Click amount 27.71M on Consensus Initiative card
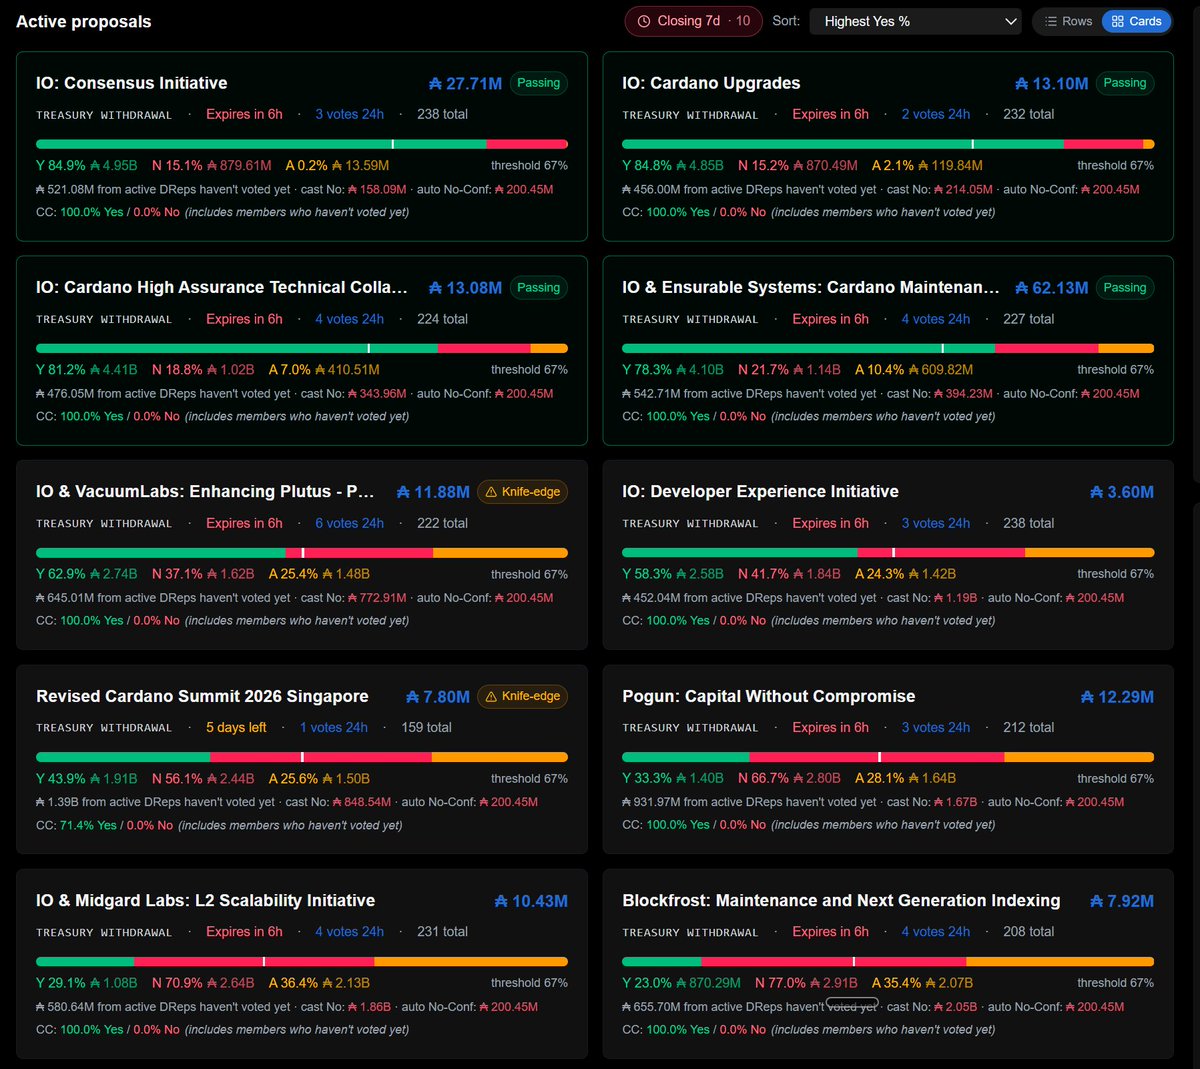Screen dimensions: 1200x1069 coord(465,84)
